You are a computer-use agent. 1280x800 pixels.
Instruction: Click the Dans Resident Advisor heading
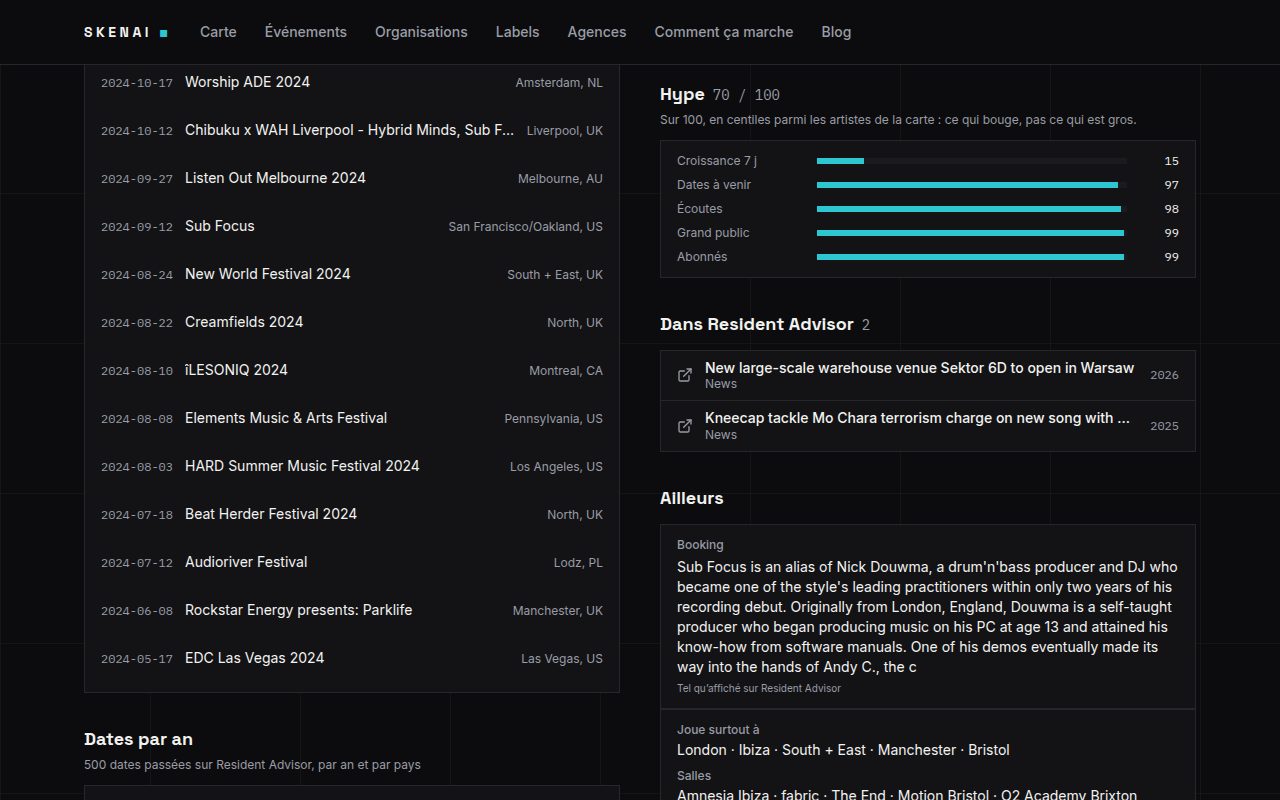pos(757,324)
